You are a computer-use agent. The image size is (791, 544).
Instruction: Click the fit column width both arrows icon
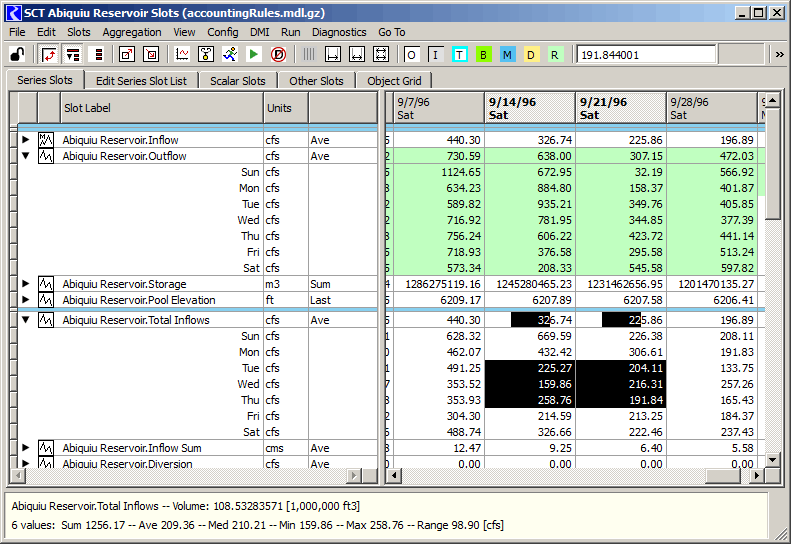click(x=357, y=54)
